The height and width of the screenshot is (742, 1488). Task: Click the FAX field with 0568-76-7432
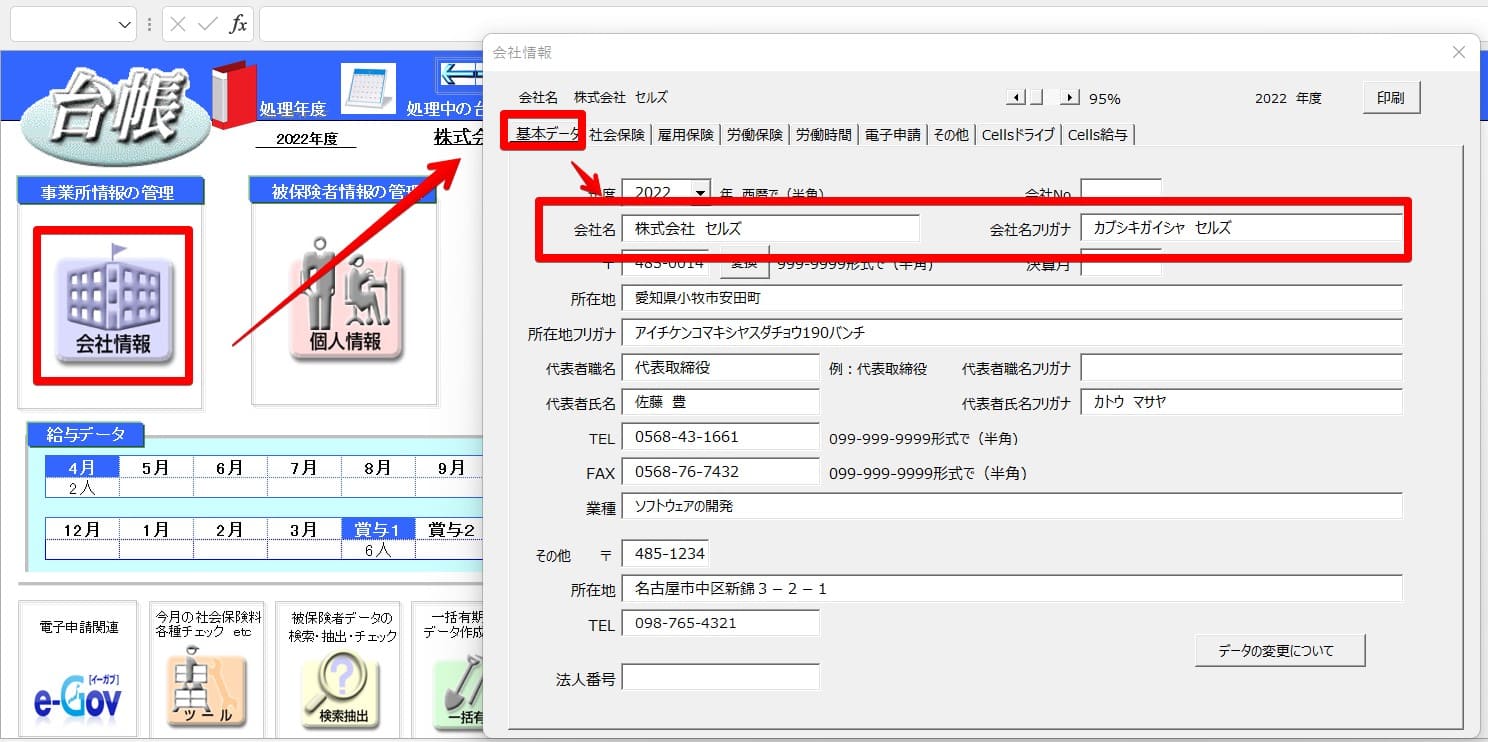(720, 472)
